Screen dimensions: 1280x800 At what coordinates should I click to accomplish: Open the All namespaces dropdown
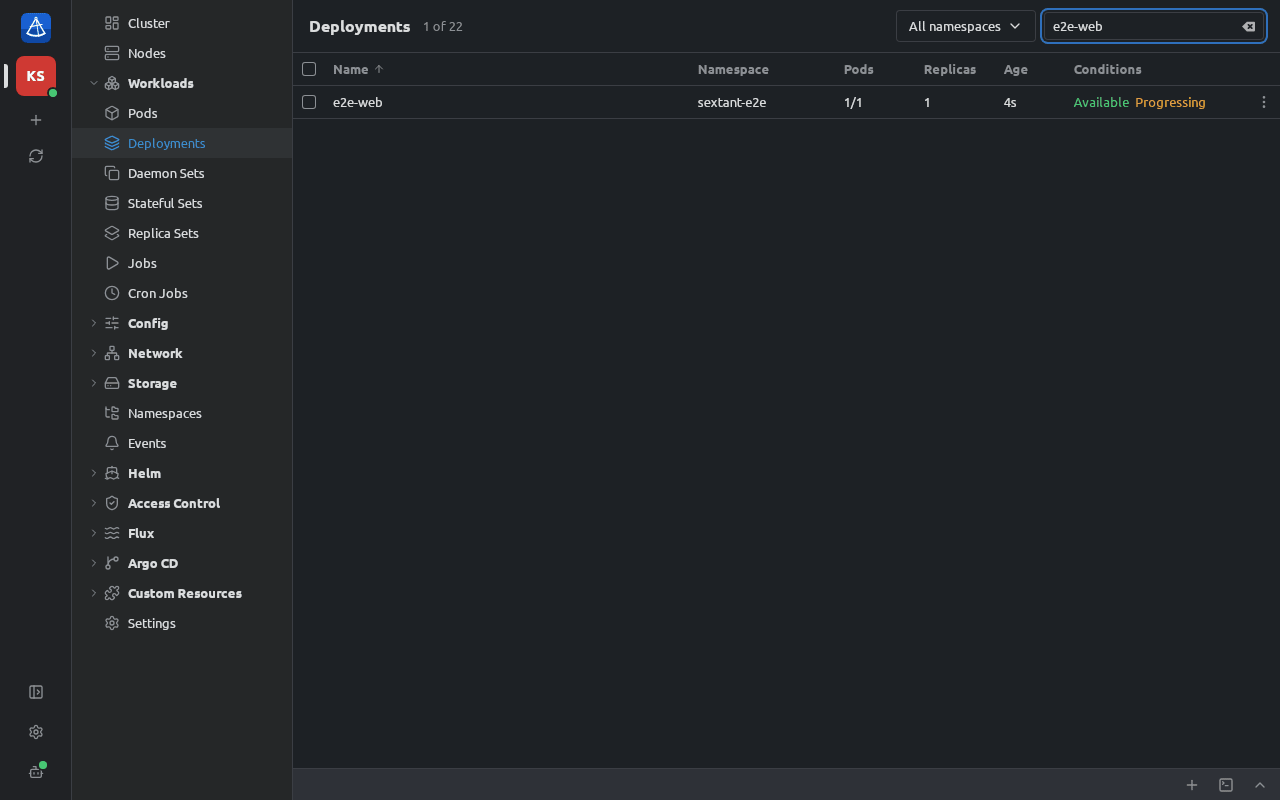click(965, 26)
